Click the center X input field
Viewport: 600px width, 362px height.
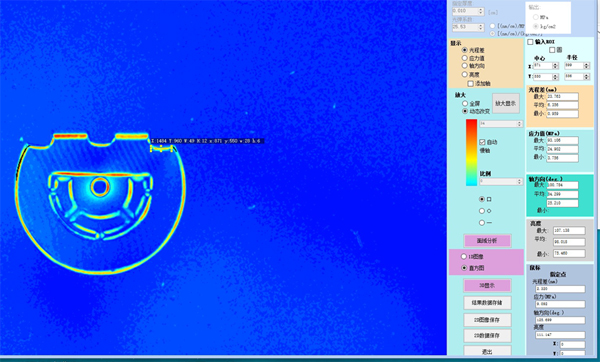(x=543, y=66)
